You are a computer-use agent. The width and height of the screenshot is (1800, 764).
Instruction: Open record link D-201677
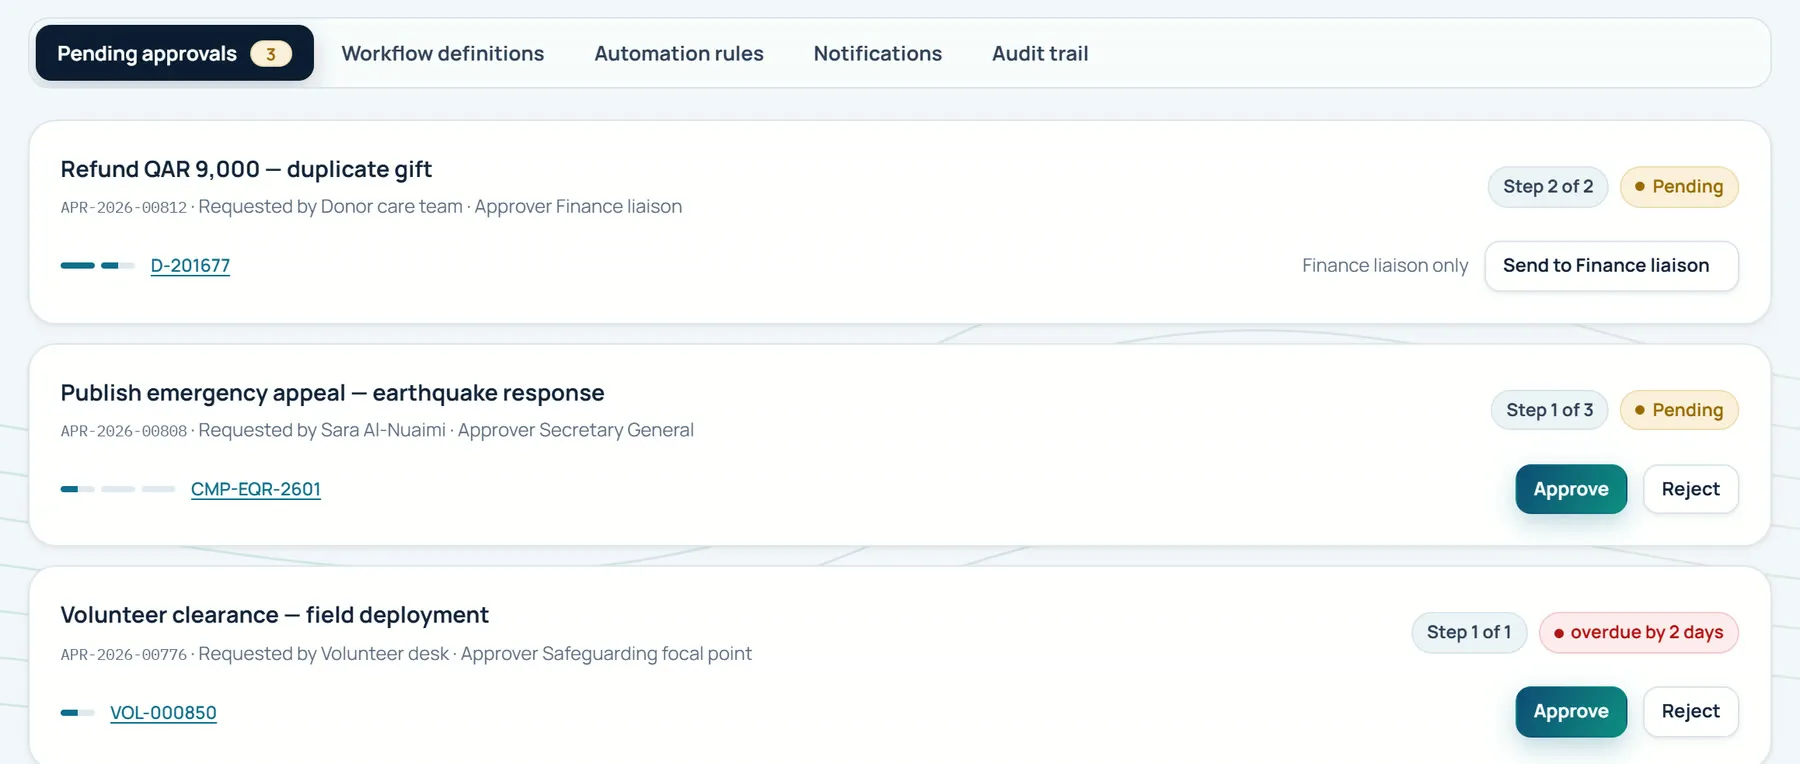[x=190, y=266]
